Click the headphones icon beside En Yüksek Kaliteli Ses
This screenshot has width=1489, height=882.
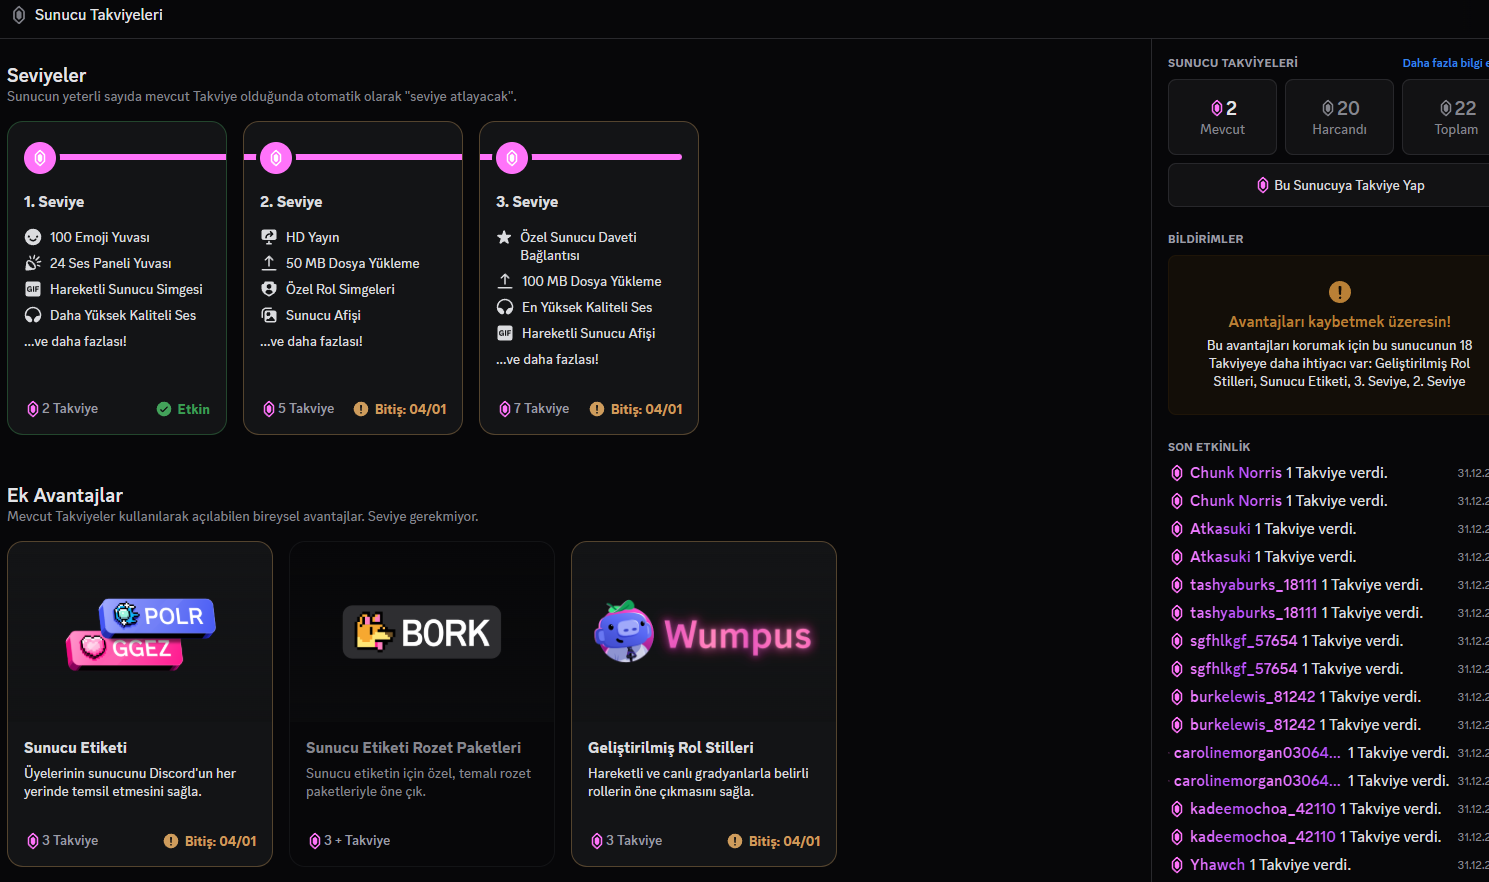pos(505,307)
